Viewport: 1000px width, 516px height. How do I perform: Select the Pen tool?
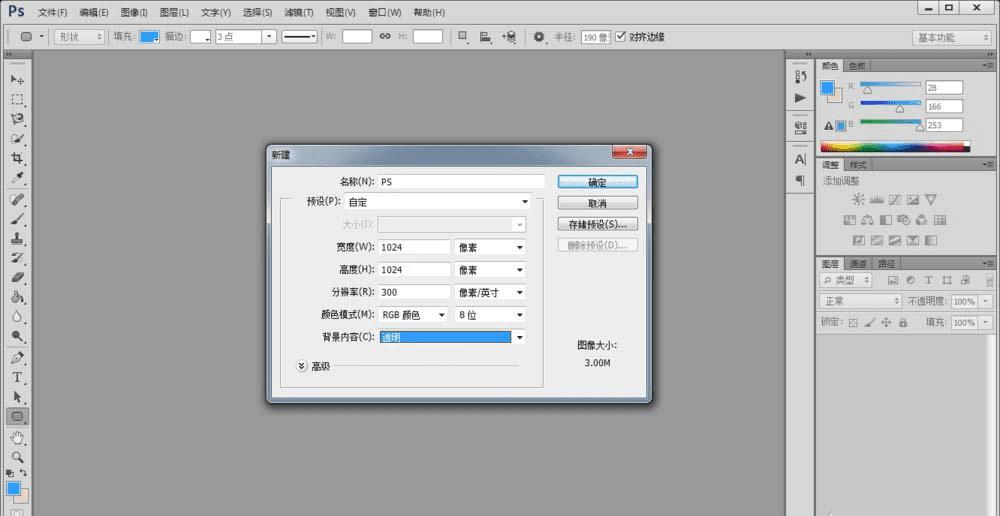(x=17, y=358)
